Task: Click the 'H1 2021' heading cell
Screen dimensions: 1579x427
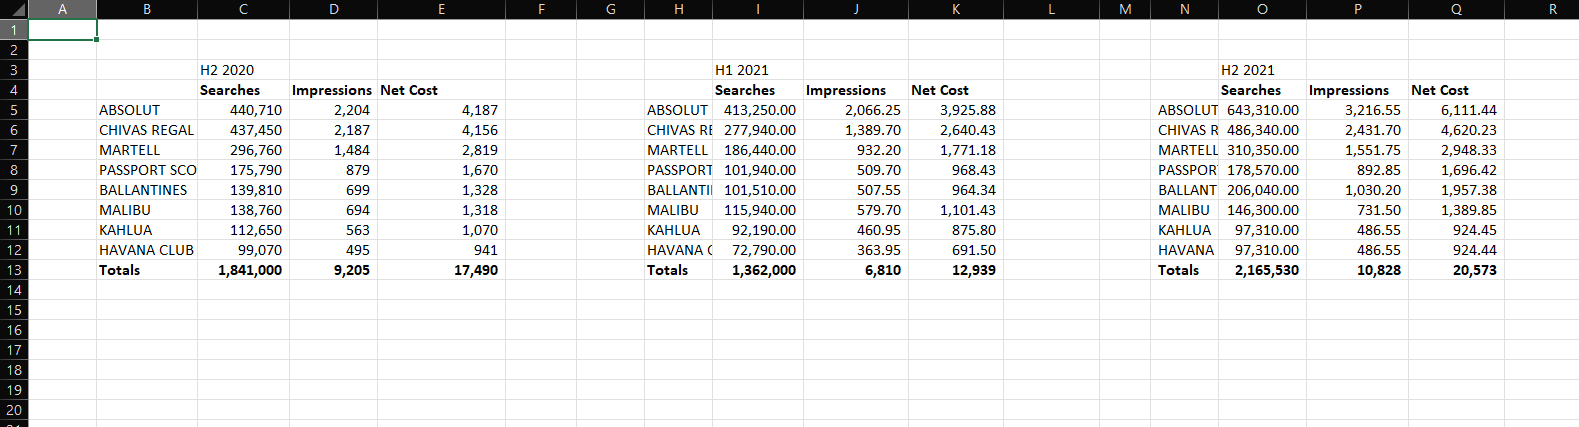Action: [x=760, y=70]
